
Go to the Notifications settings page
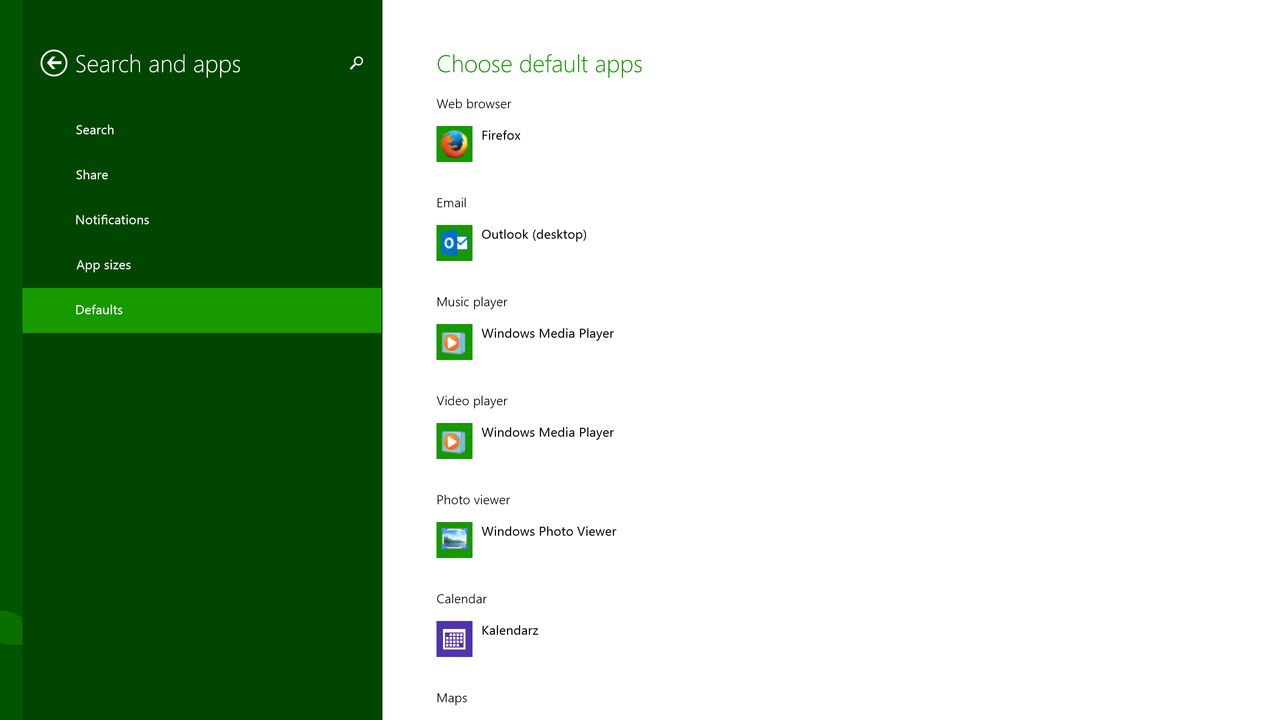click(202, 220)
